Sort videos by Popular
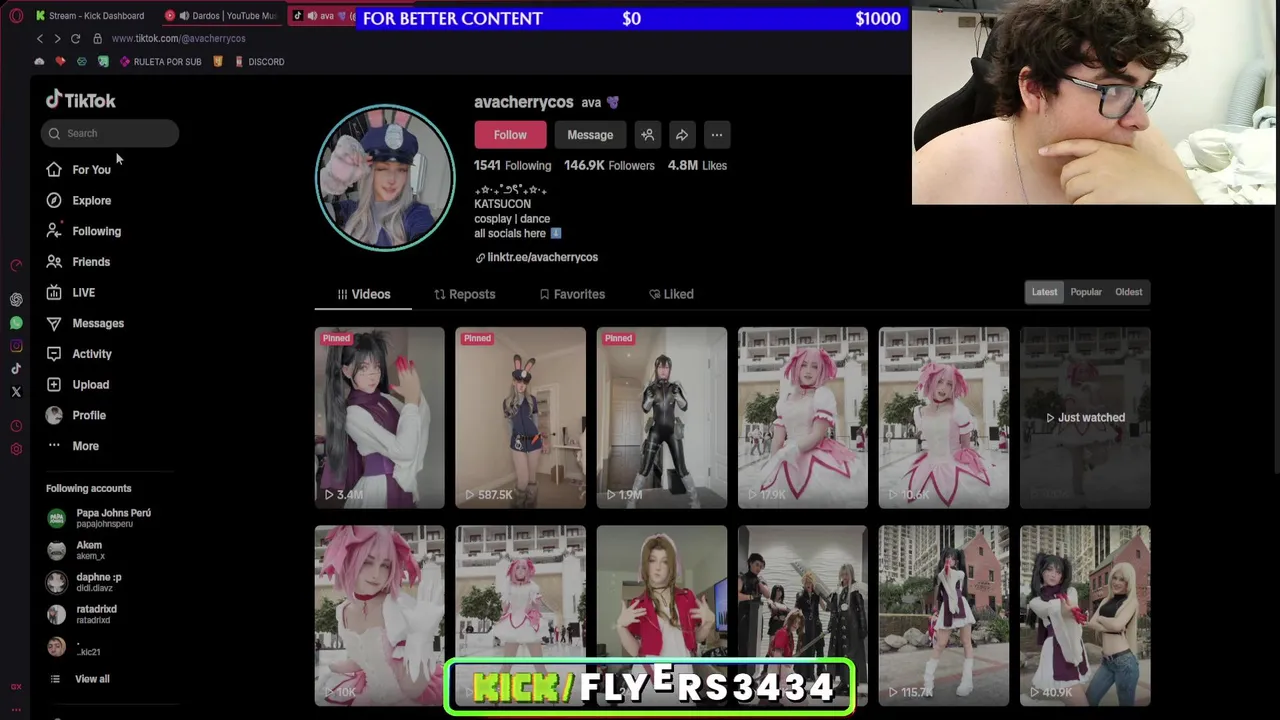Image resolution: width=1280 pixels, height=720 pixels. coord(1086,292)
